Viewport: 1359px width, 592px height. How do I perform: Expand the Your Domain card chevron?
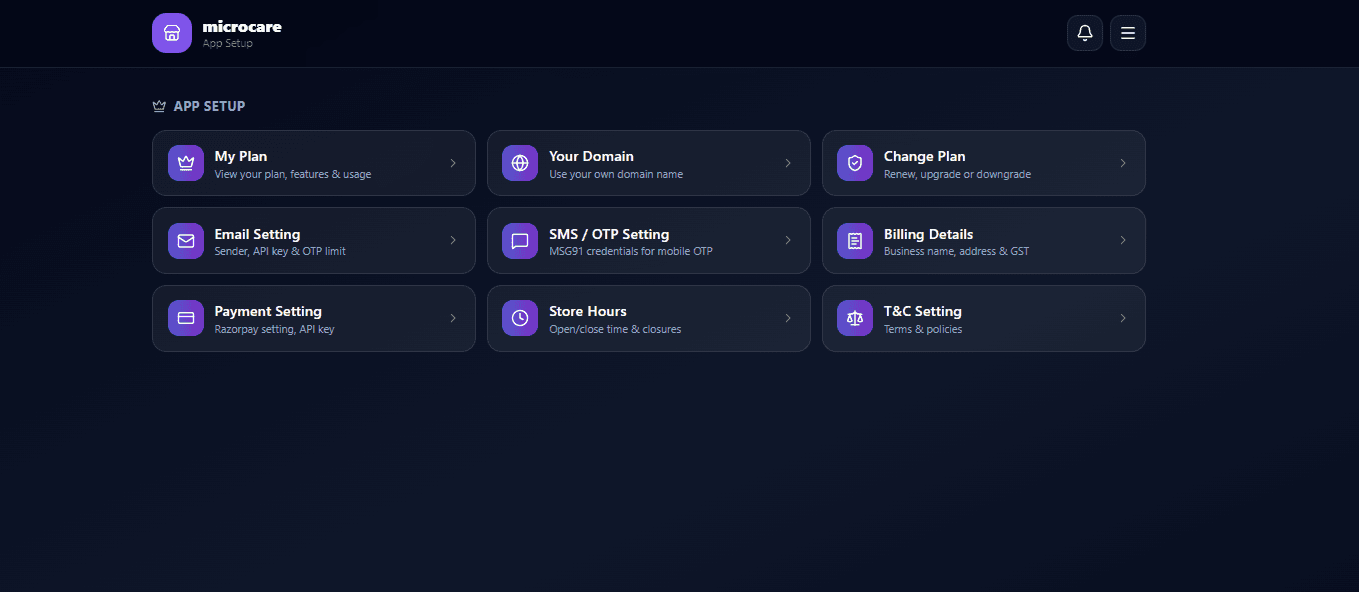point(788,163)
